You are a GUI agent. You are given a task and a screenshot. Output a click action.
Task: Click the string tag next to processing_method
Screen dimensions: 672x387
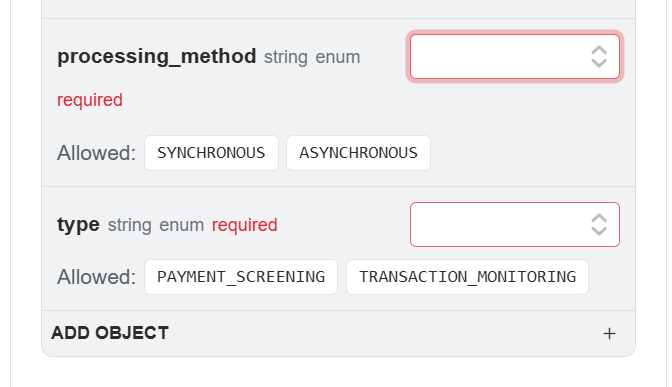[x=286, y=57]
